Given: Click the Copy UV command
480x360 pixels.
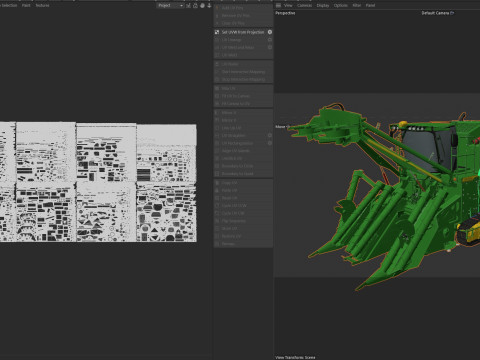Looking at the screenshot, I should point(243,183).
